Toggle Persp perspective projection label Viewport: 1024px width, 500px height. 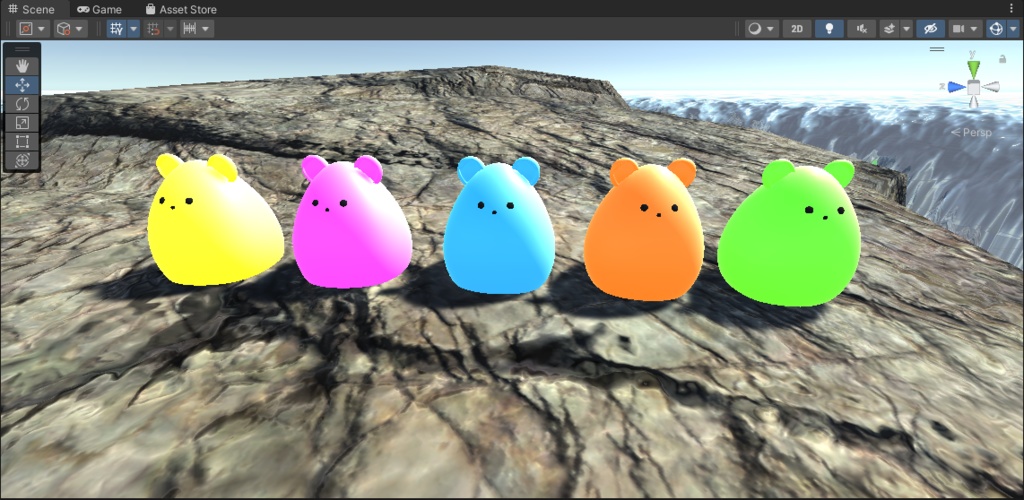[x=971, y=133]
